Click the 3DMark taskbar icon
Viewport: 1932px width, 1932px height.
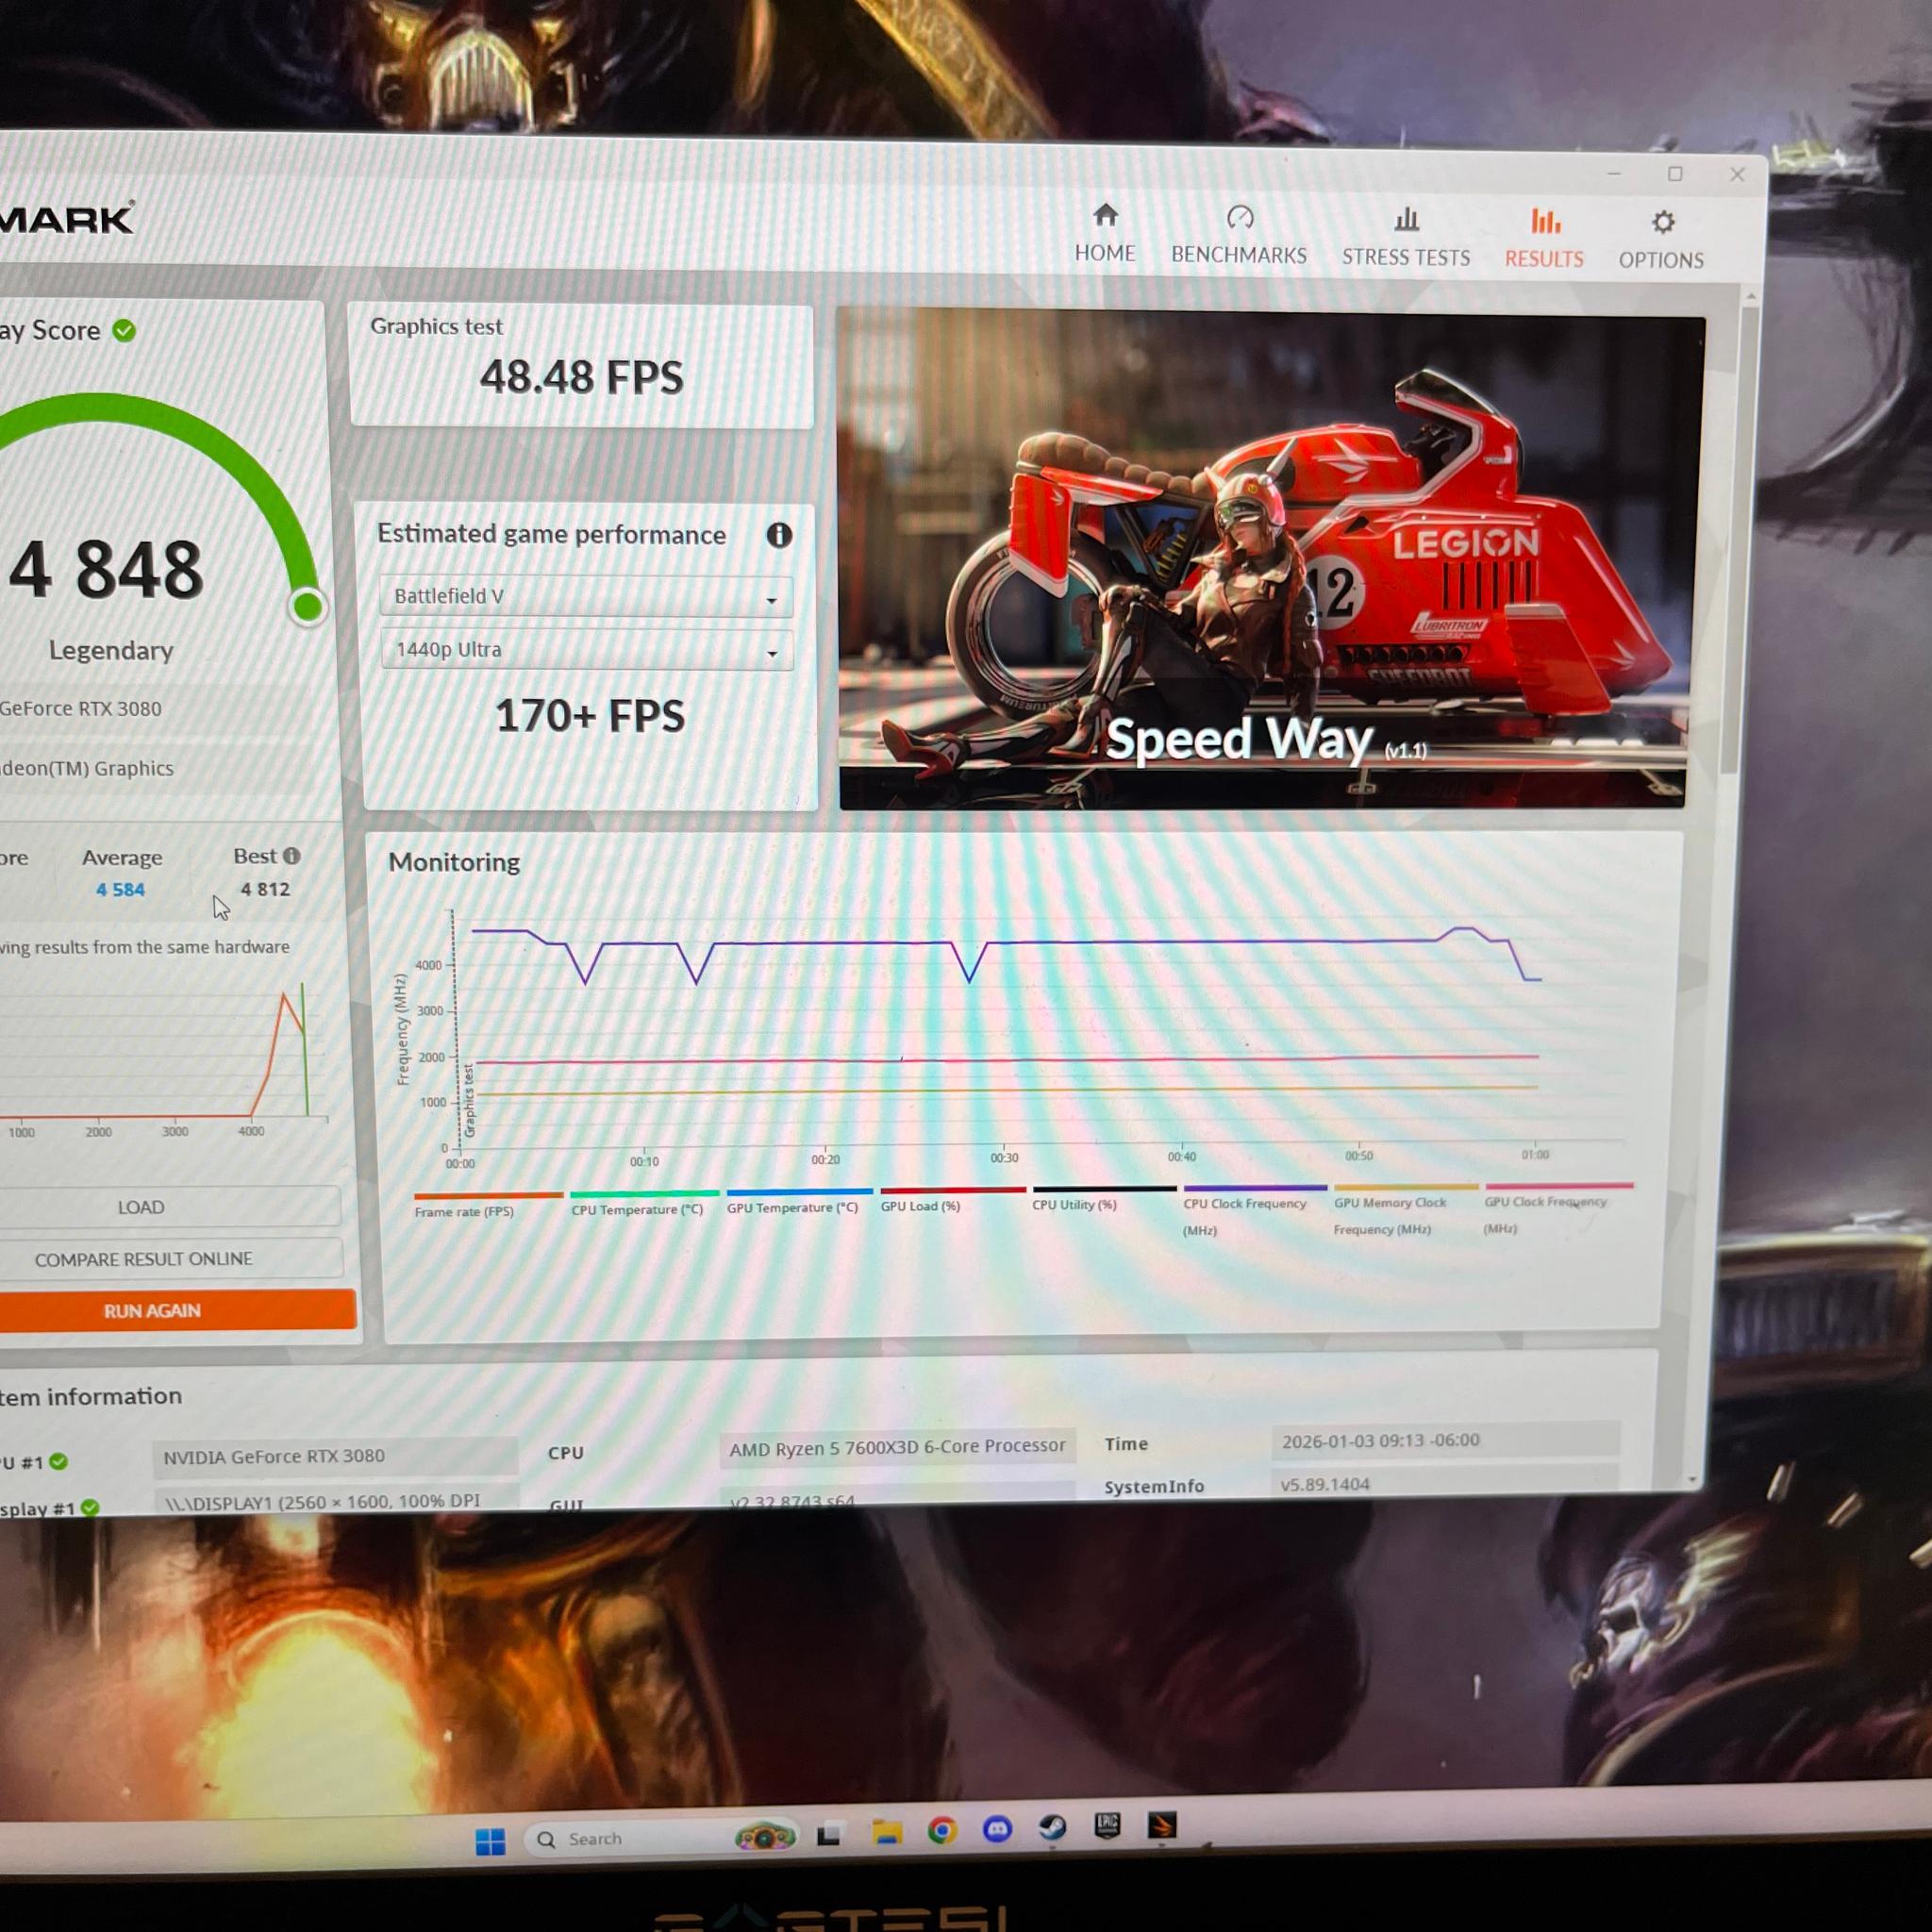coord(1161,1825)
